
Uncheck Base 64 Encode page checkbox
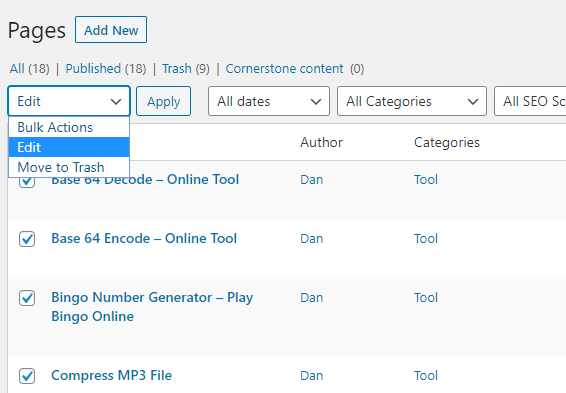pyautogui.click(x=27, y=239)
